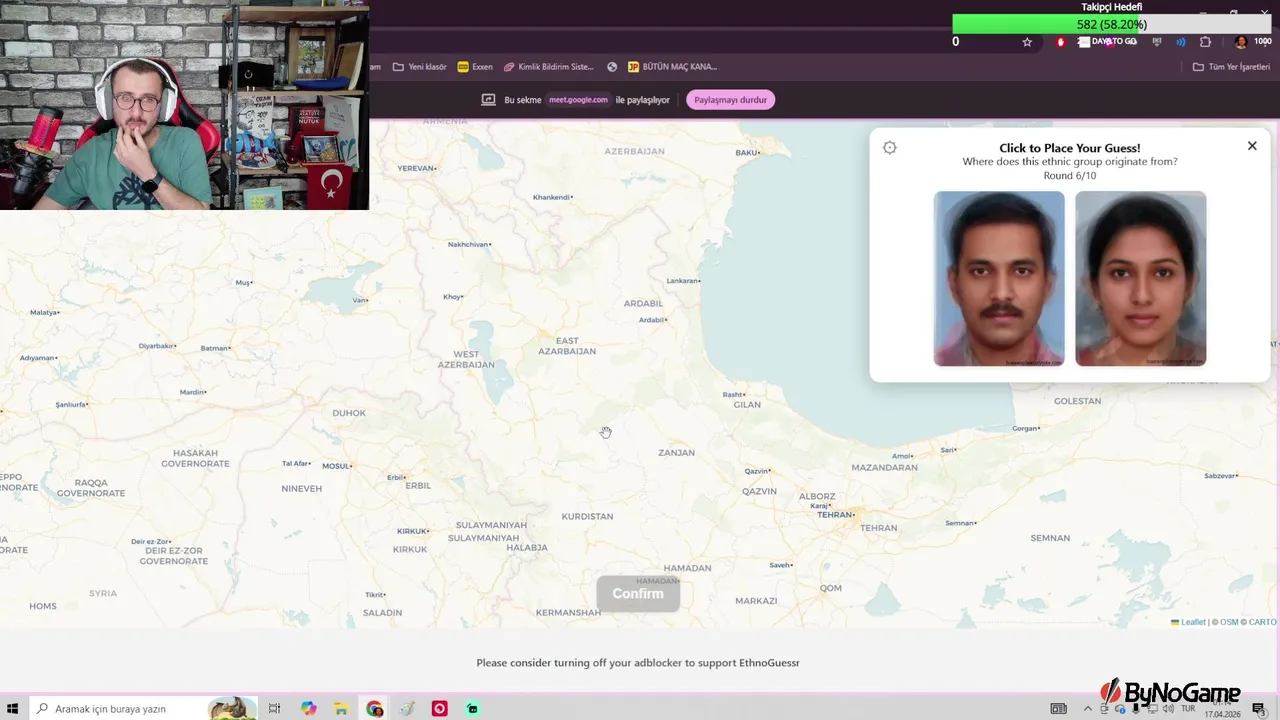This screenshot has height=720, width=1280.
Task: Place guess on Mosul label
Action: pyautogui.click(x=336, y=466)
